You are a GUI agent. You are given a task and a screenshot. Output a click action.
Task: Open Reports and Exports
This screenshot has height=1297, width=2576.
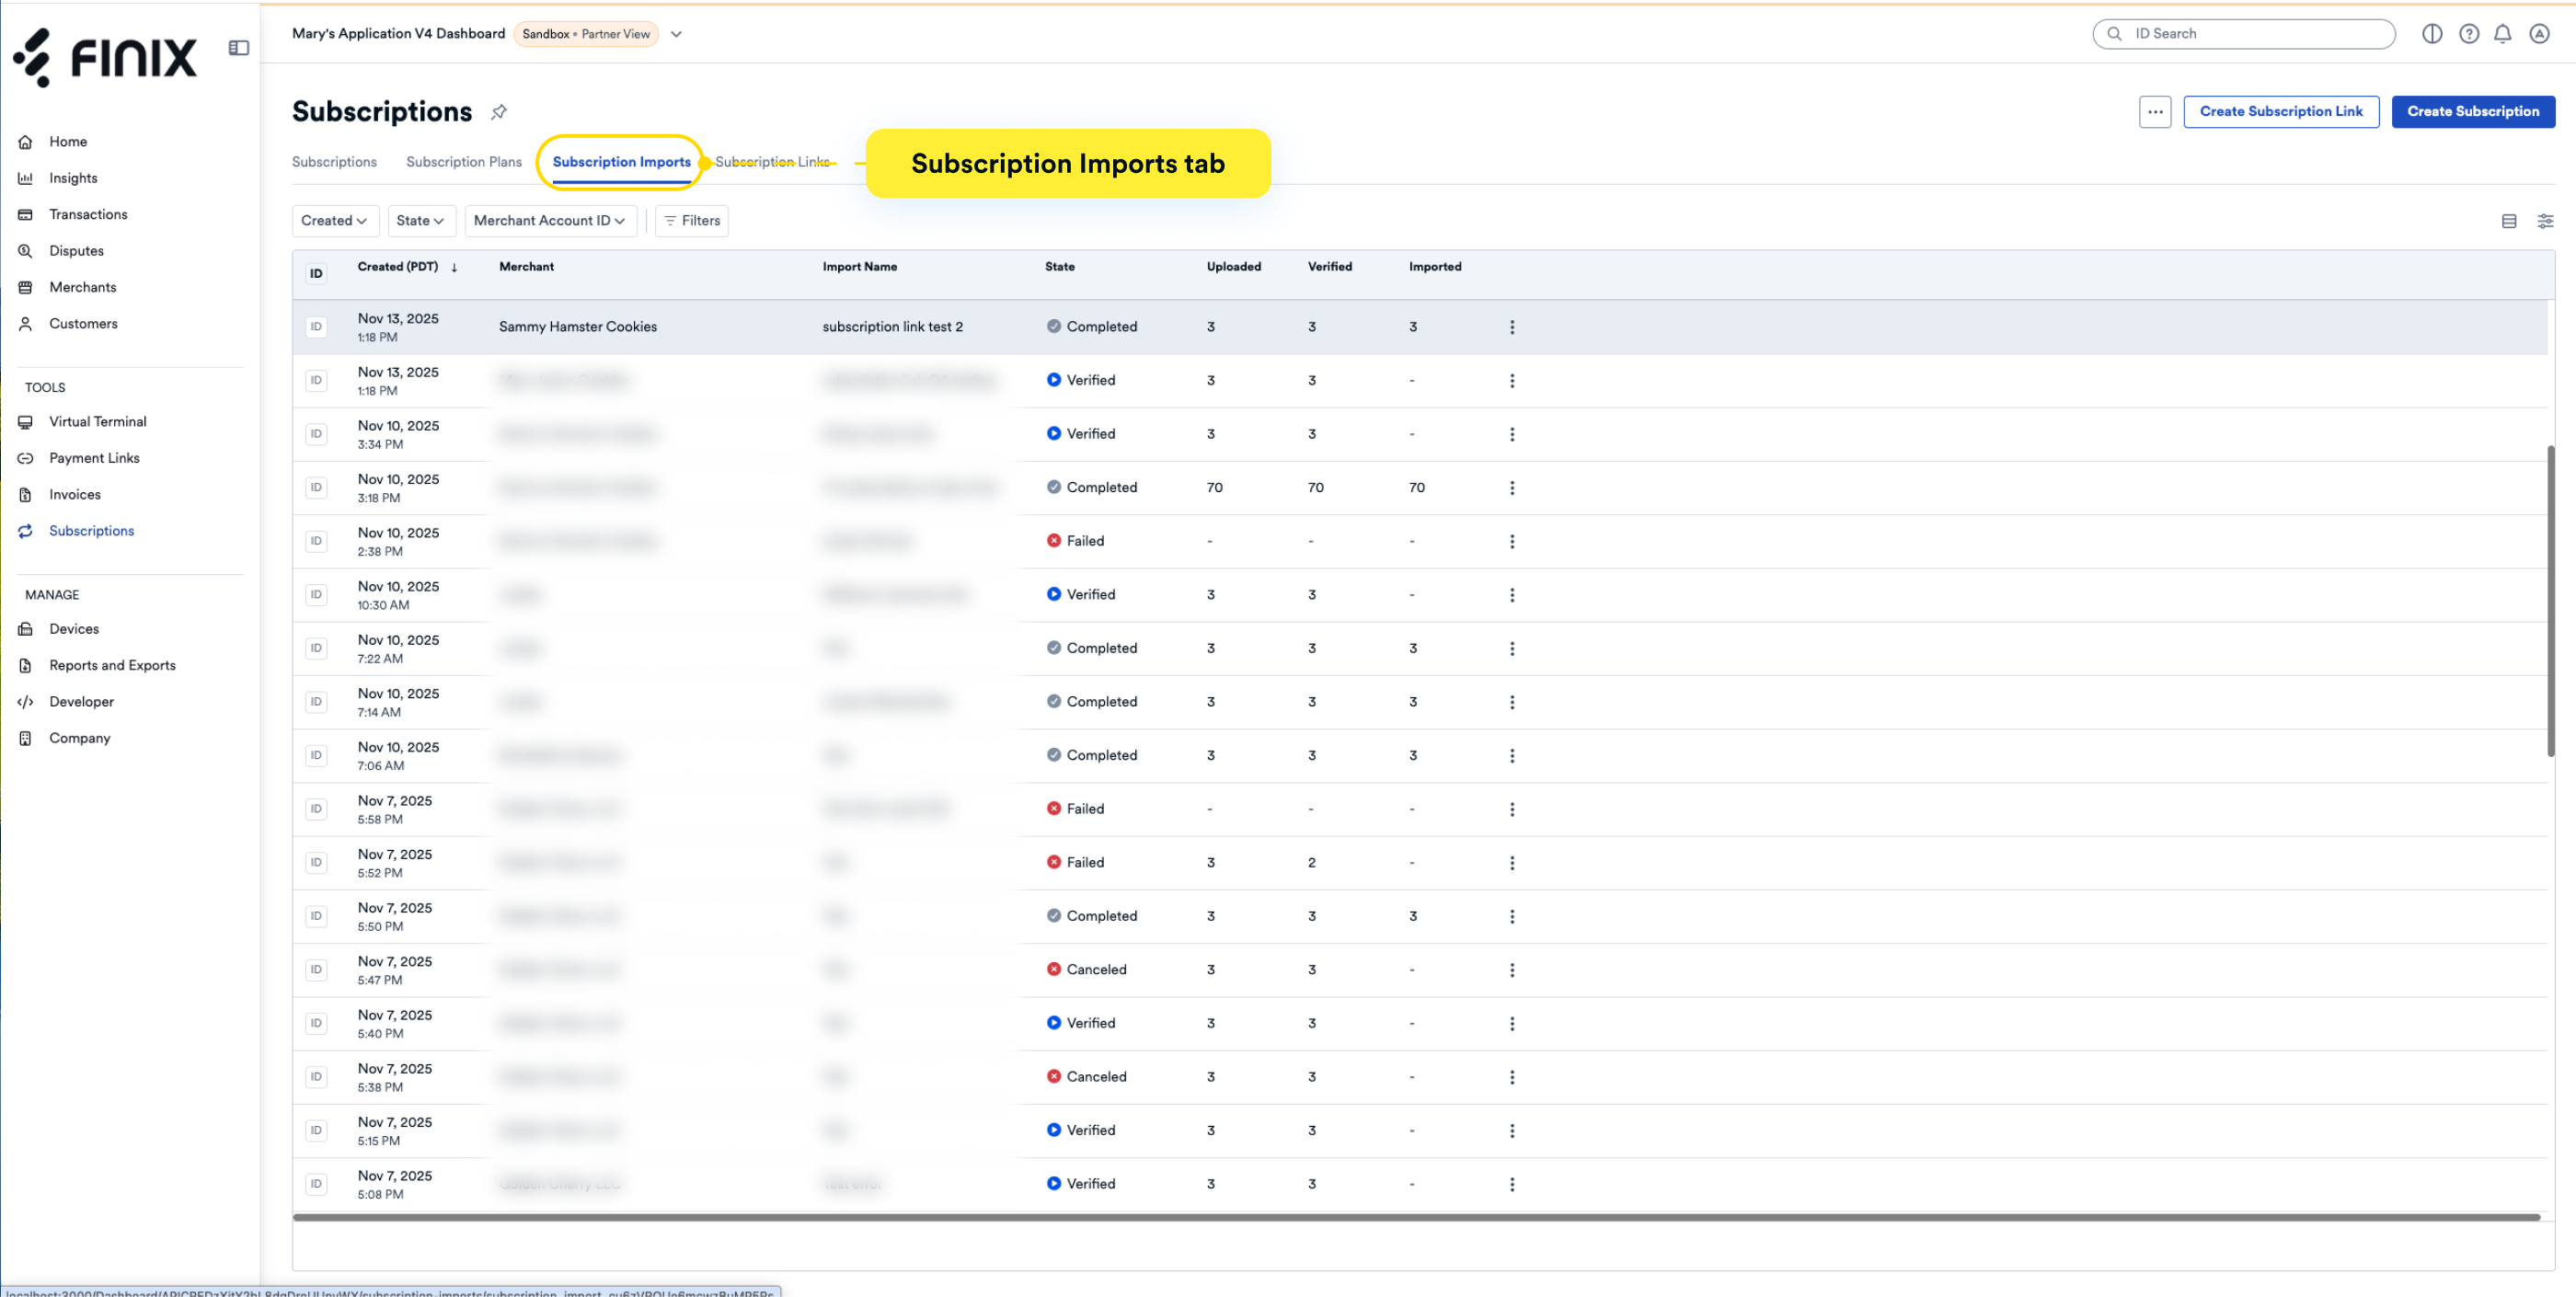pyautogui.click(x=112, y=666)
